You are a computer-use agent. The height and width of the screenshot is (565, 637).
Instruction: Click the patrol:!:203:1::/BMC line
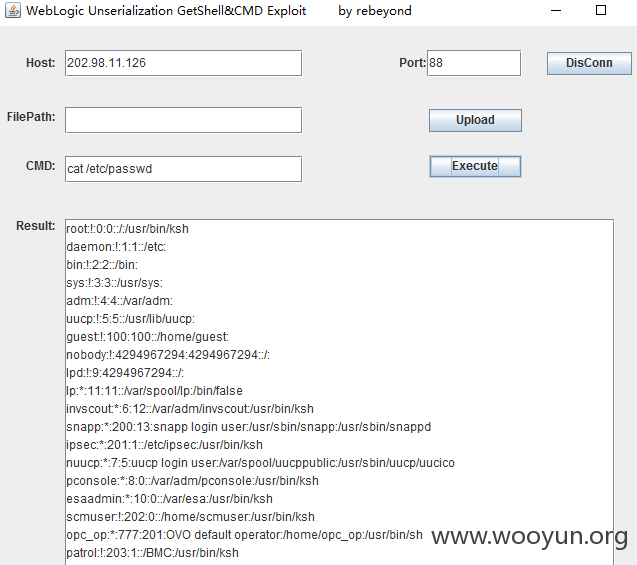pos(152,553)
